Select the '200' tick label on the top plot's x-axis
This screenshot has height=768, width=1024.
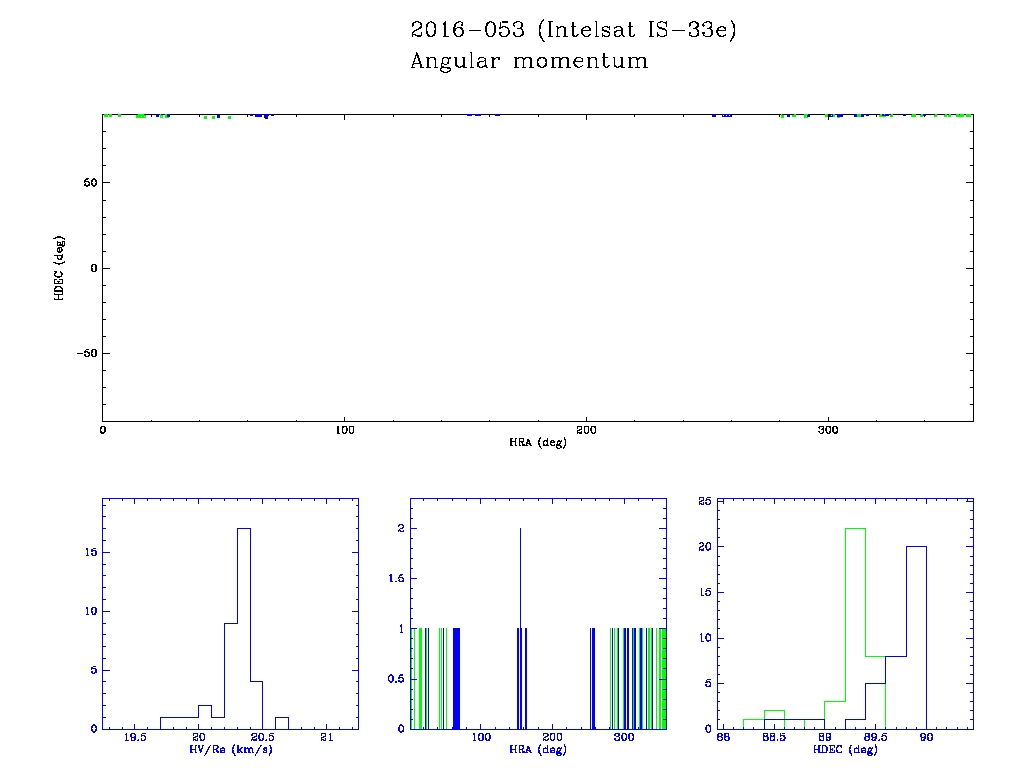click(x=586, y=431)
